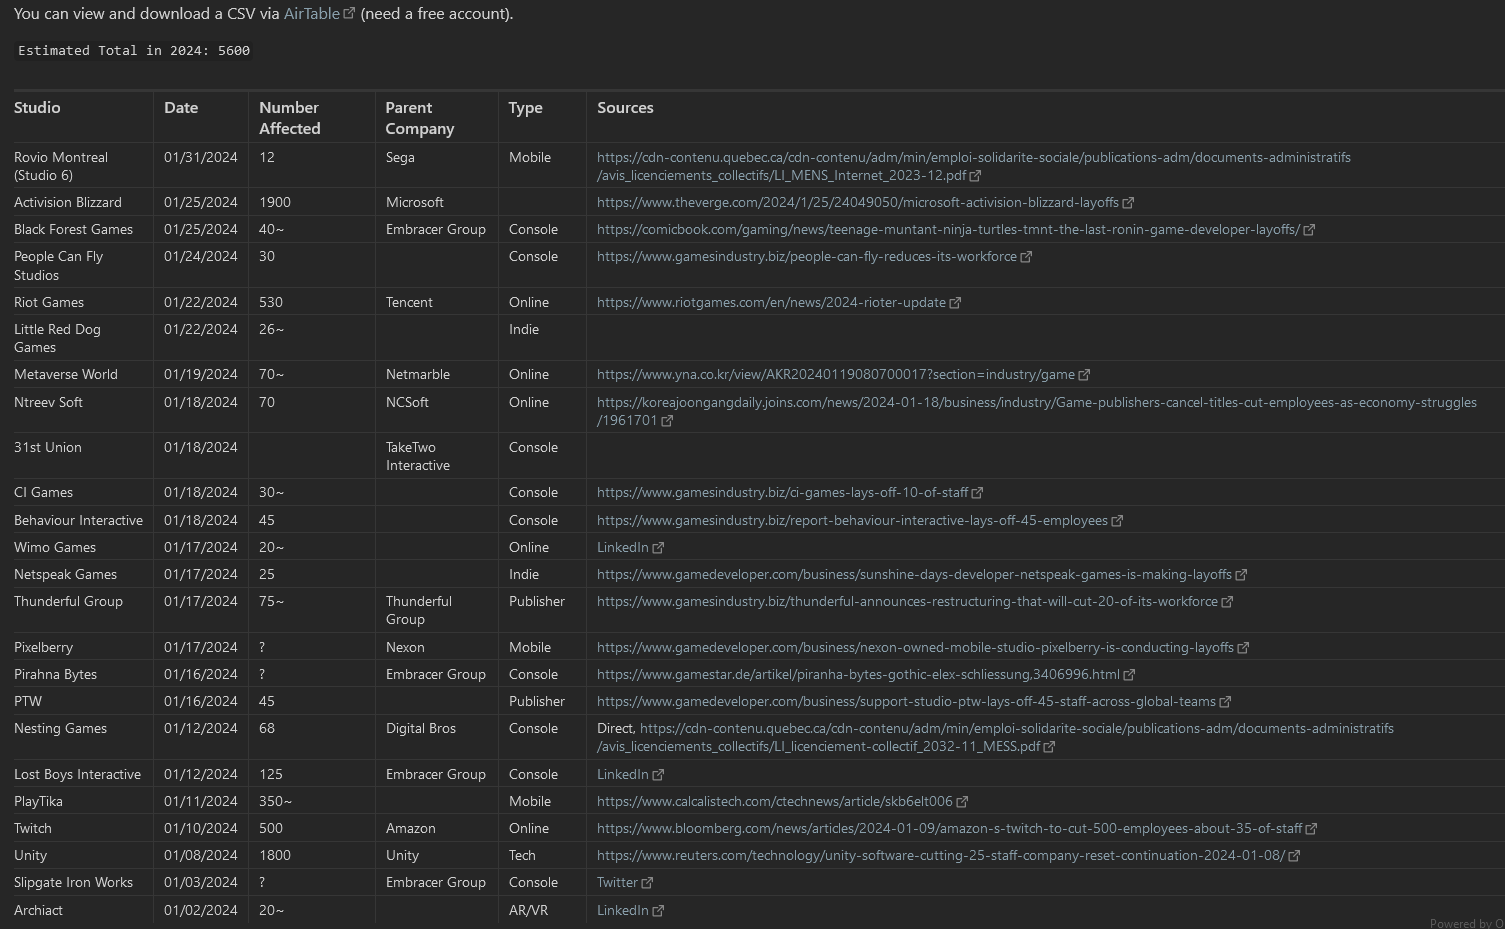Open gamedeveloper.com Pixelberry layoffs link
The height and width of the screenshot is (929, 1505).
[x=915, y=647]
